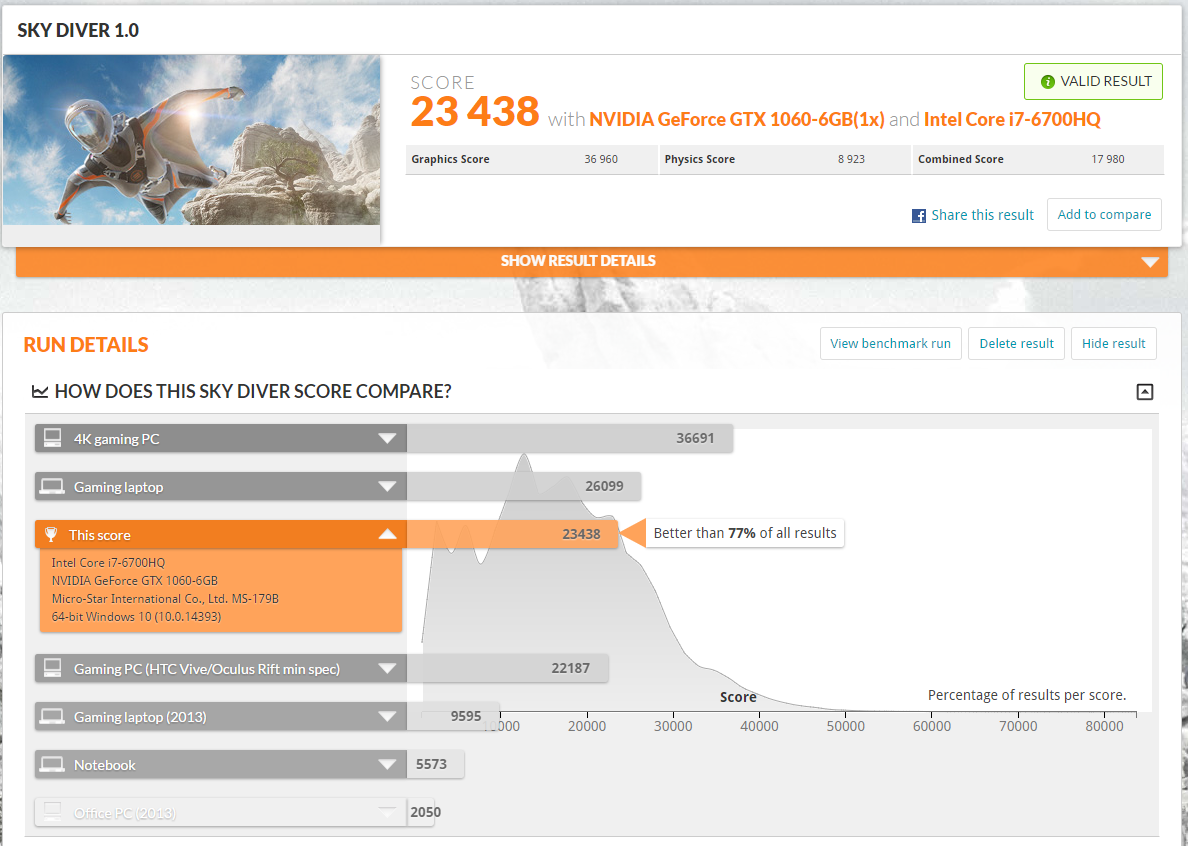
Task: Click the large 23 438 score number
Action: click(x=475, y=112)
